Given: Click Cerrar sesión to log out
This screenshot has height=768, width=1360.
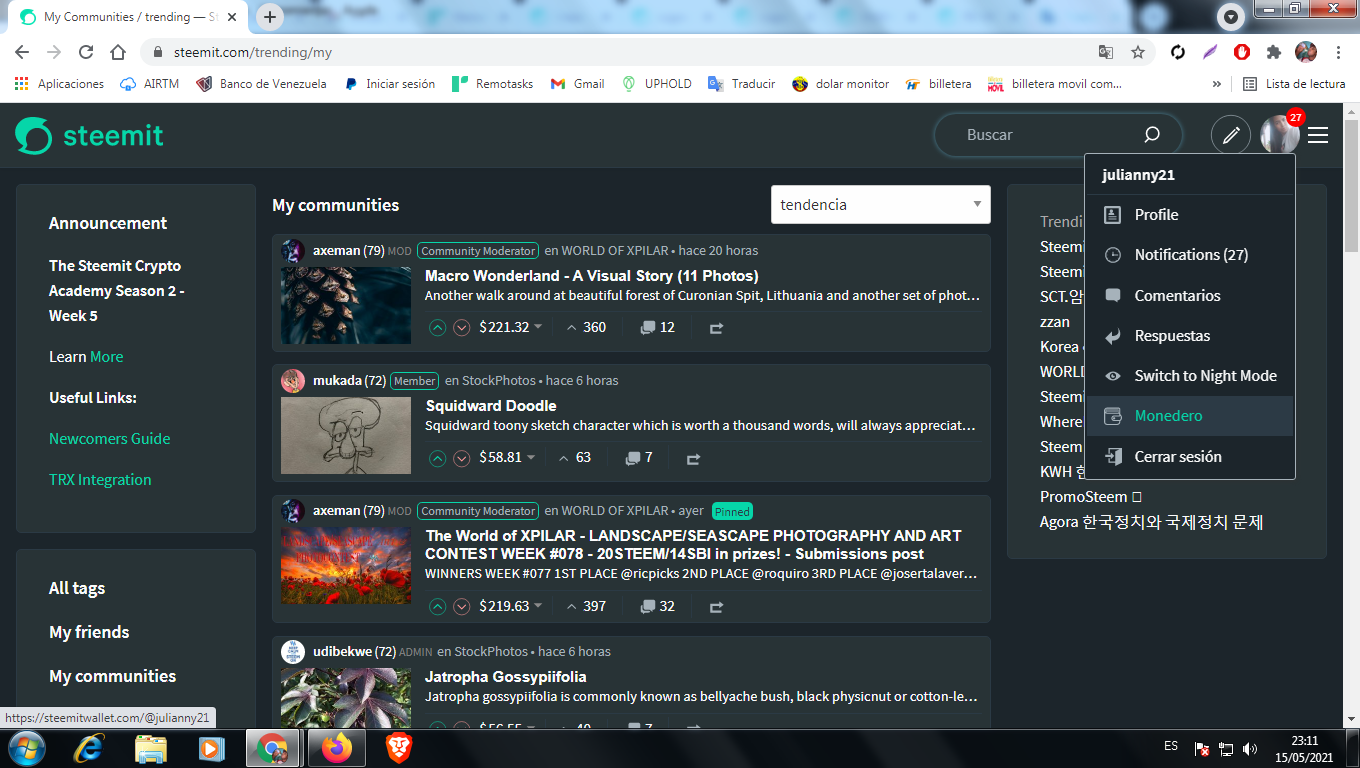Looking at the screenshot, I should pos(1190,457).
